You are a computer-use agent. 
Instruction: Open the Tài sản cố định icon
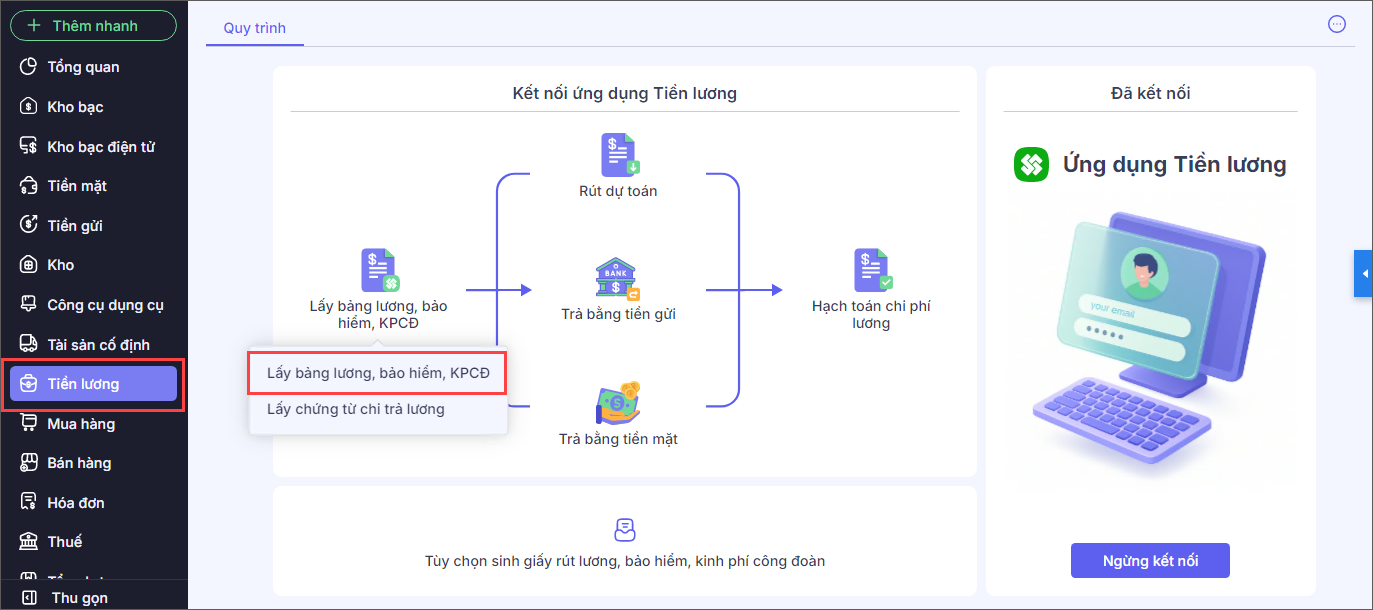[29, 344]
